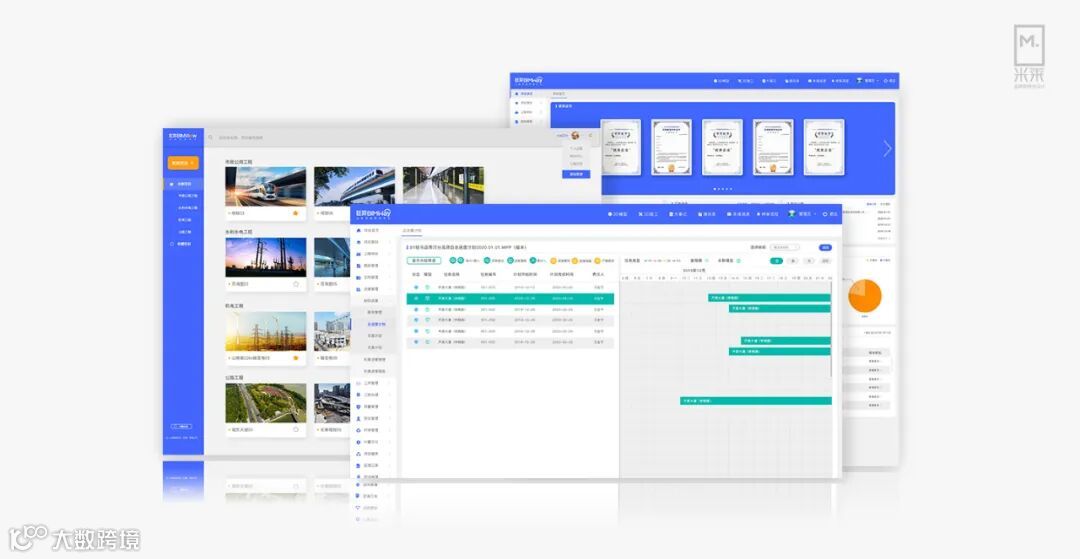
Task: Click the topmost teal Gantt bar
Action: 770,297
